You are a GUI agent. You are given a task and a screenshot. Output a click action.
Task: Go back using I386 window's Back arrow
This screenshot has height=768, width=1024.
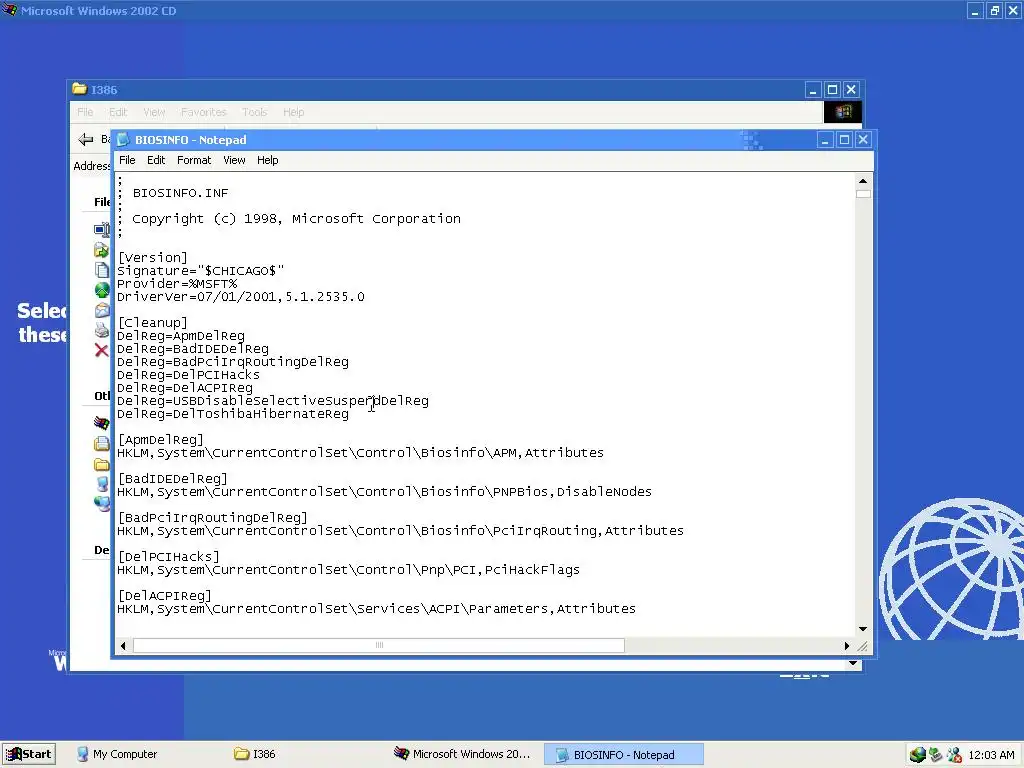(x=86, y=139)
